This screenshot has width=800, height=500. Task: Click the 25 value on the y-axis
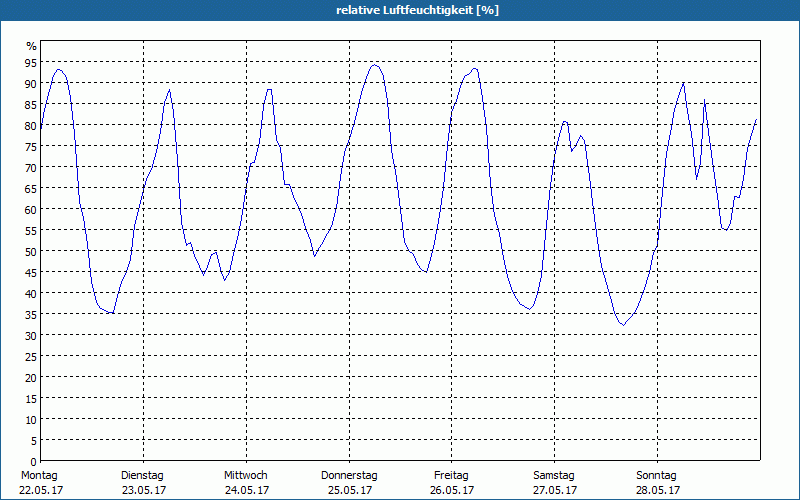30,356
